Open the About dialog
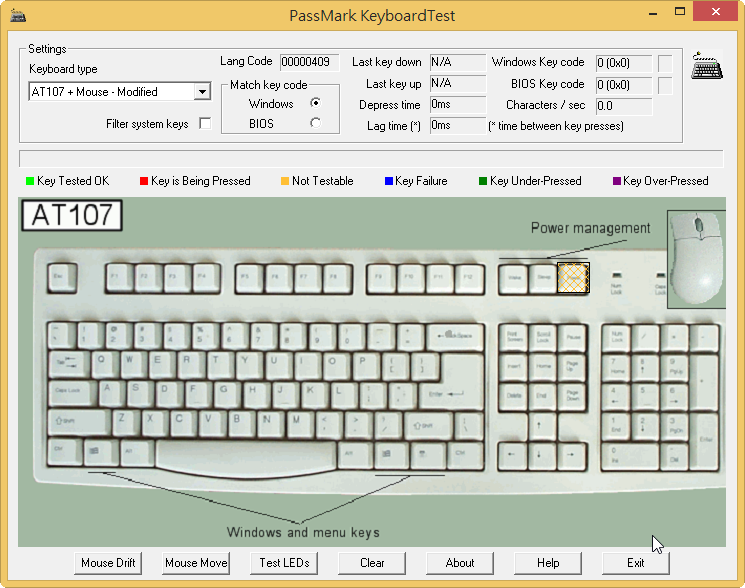The width and height of the screenshot is (745, 588). [460, 563]
